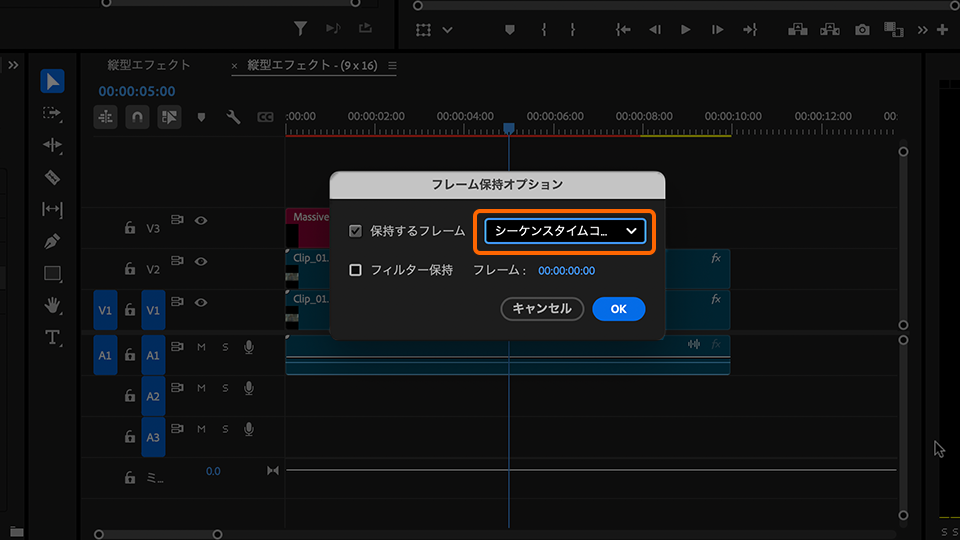The image size is (960, 540).
Task: Click the timeline playhead marker
Action: [509, 129]
